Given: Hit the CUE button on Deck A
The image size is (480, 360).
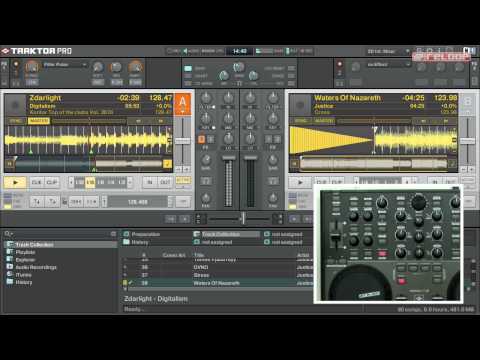Looking at the screenshot, I should coord(36,182).
